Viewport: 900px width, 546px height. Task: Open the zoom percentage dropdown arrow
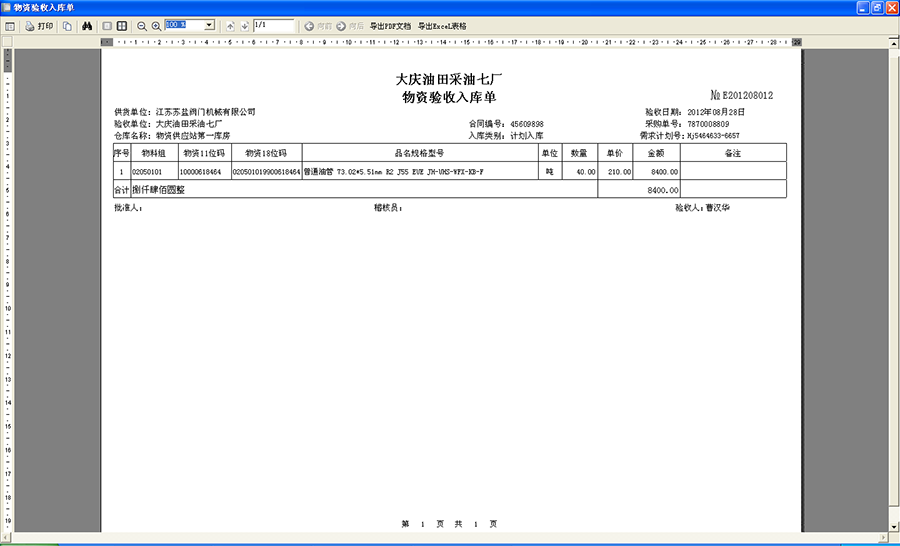210,25
